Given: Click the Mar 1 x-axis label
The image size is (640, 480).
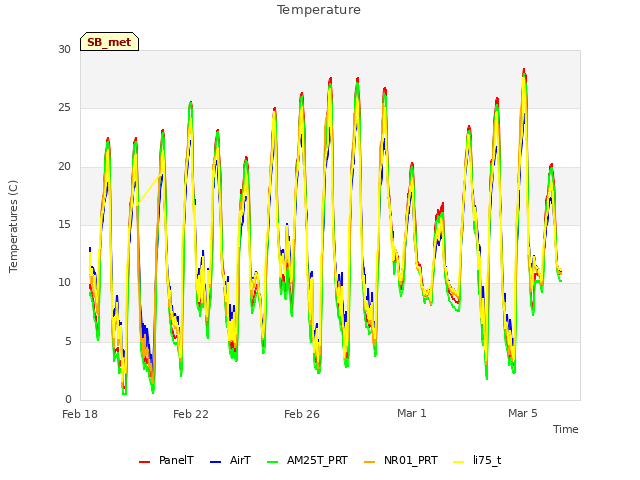Looking at the screenshot, I should [x=412, y=413].
